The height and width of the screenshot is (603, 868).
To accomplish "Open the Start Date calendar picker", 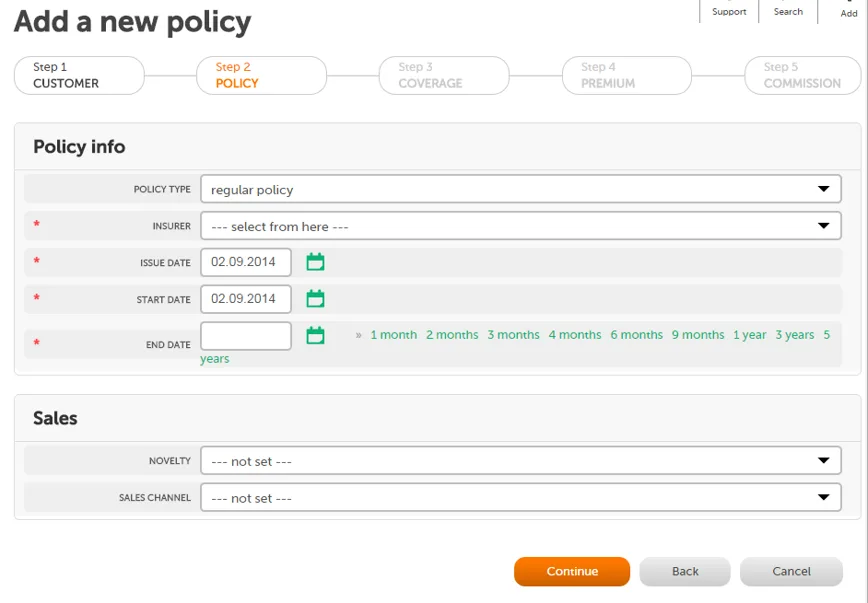I will pyautogui.click(x=315, y=299).
